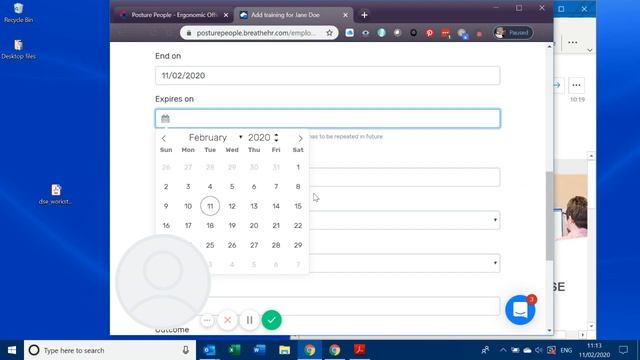Click ellipsis menu in background window toolbar

click(573, 42)
